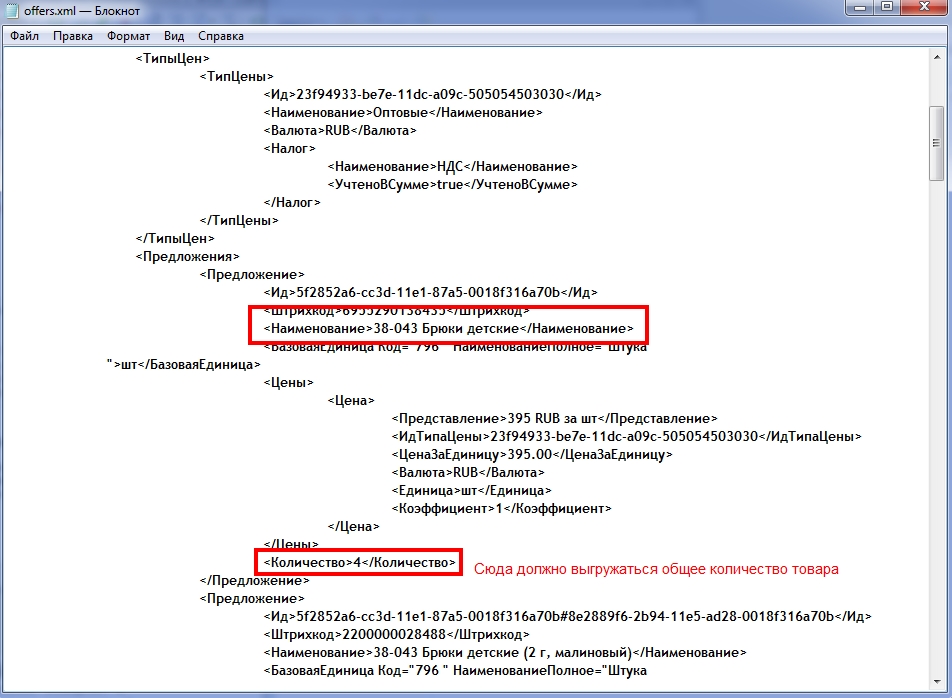952x698 pixels.
Task: Open the Файл menu
Action: pos(24,36)
